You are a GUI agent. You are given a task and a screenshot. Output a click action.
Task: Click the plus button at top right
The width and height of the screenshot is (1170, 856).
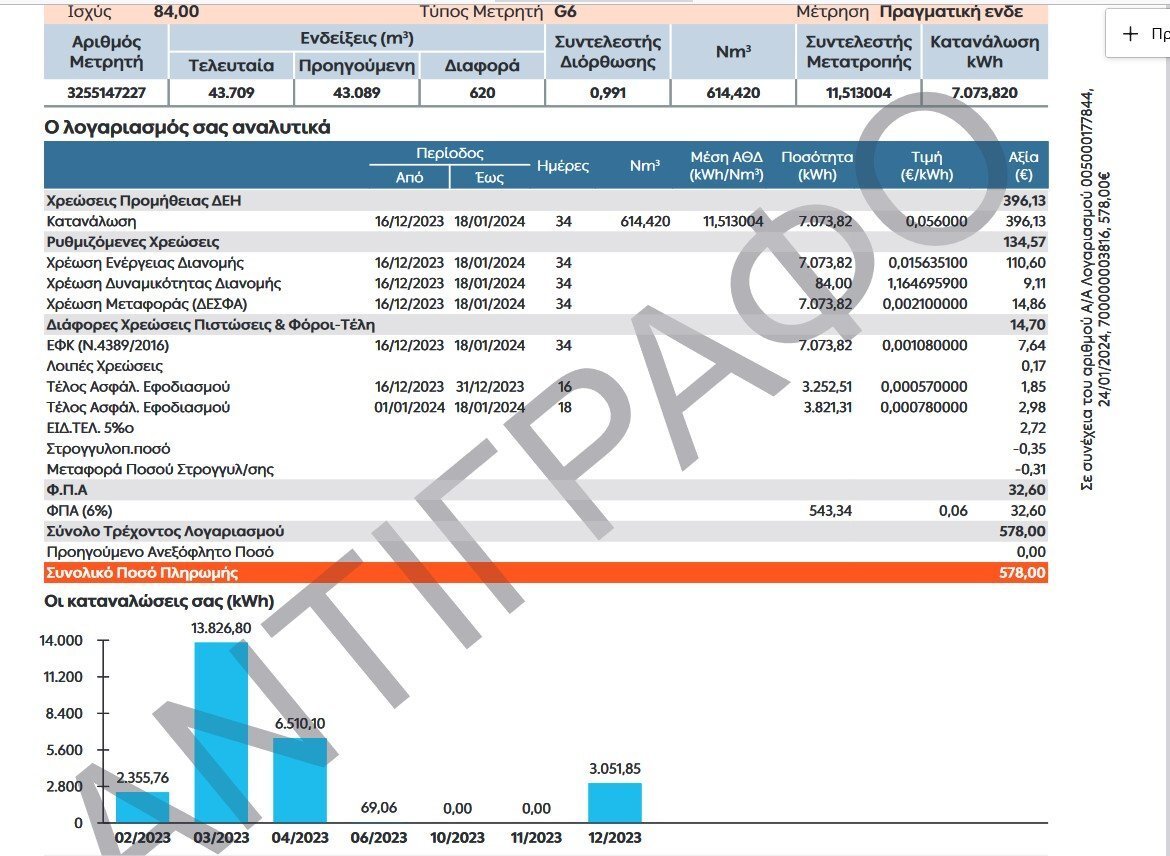(1131, 34)
